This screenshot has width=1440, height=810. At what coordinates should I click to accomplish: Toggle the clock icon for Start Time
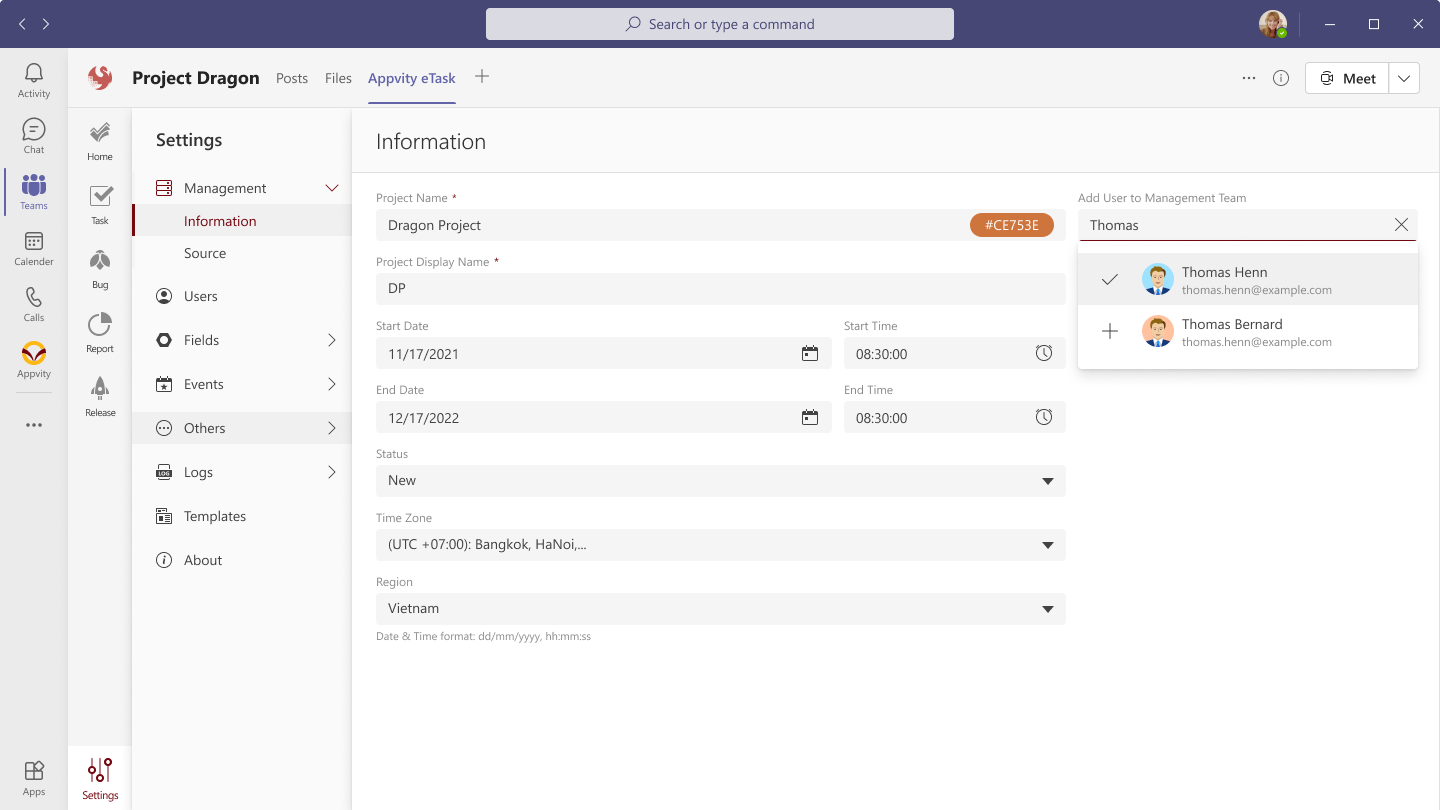pyautogui.click(x=1044, y=353)
